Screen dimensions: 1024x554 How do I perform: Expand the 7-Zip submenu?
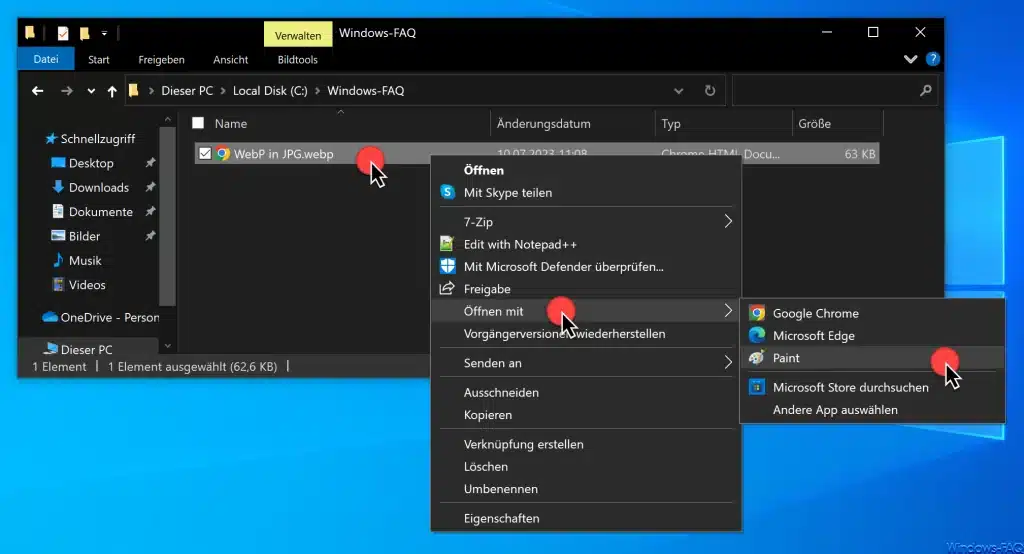click(586, 221)
